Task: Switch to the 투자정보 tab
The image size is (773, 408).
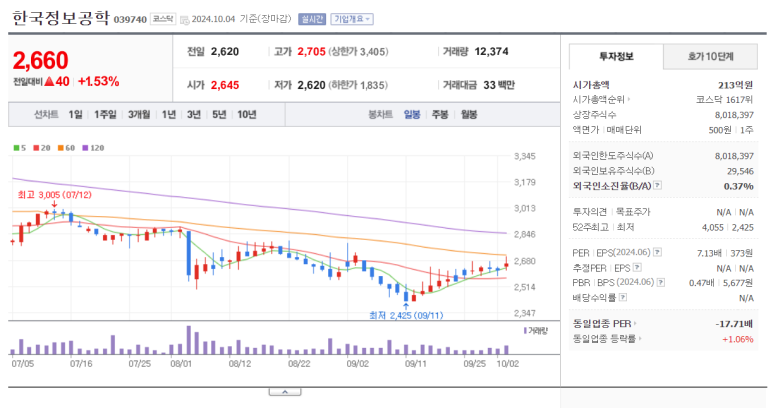Action: [x=616, y=57]
